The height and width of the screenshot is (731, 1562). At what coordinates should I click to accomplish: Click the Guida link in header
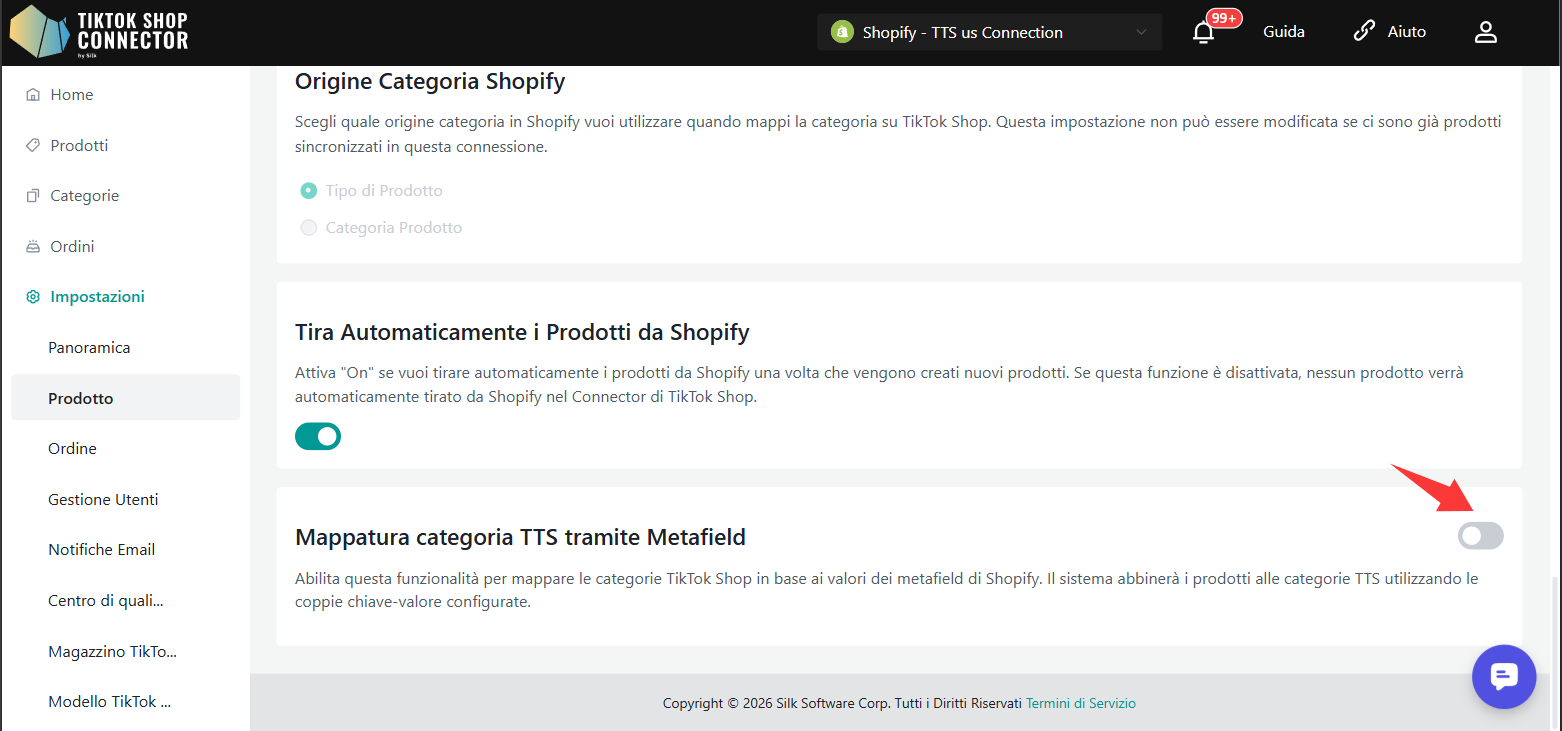tap(1283, 32)
